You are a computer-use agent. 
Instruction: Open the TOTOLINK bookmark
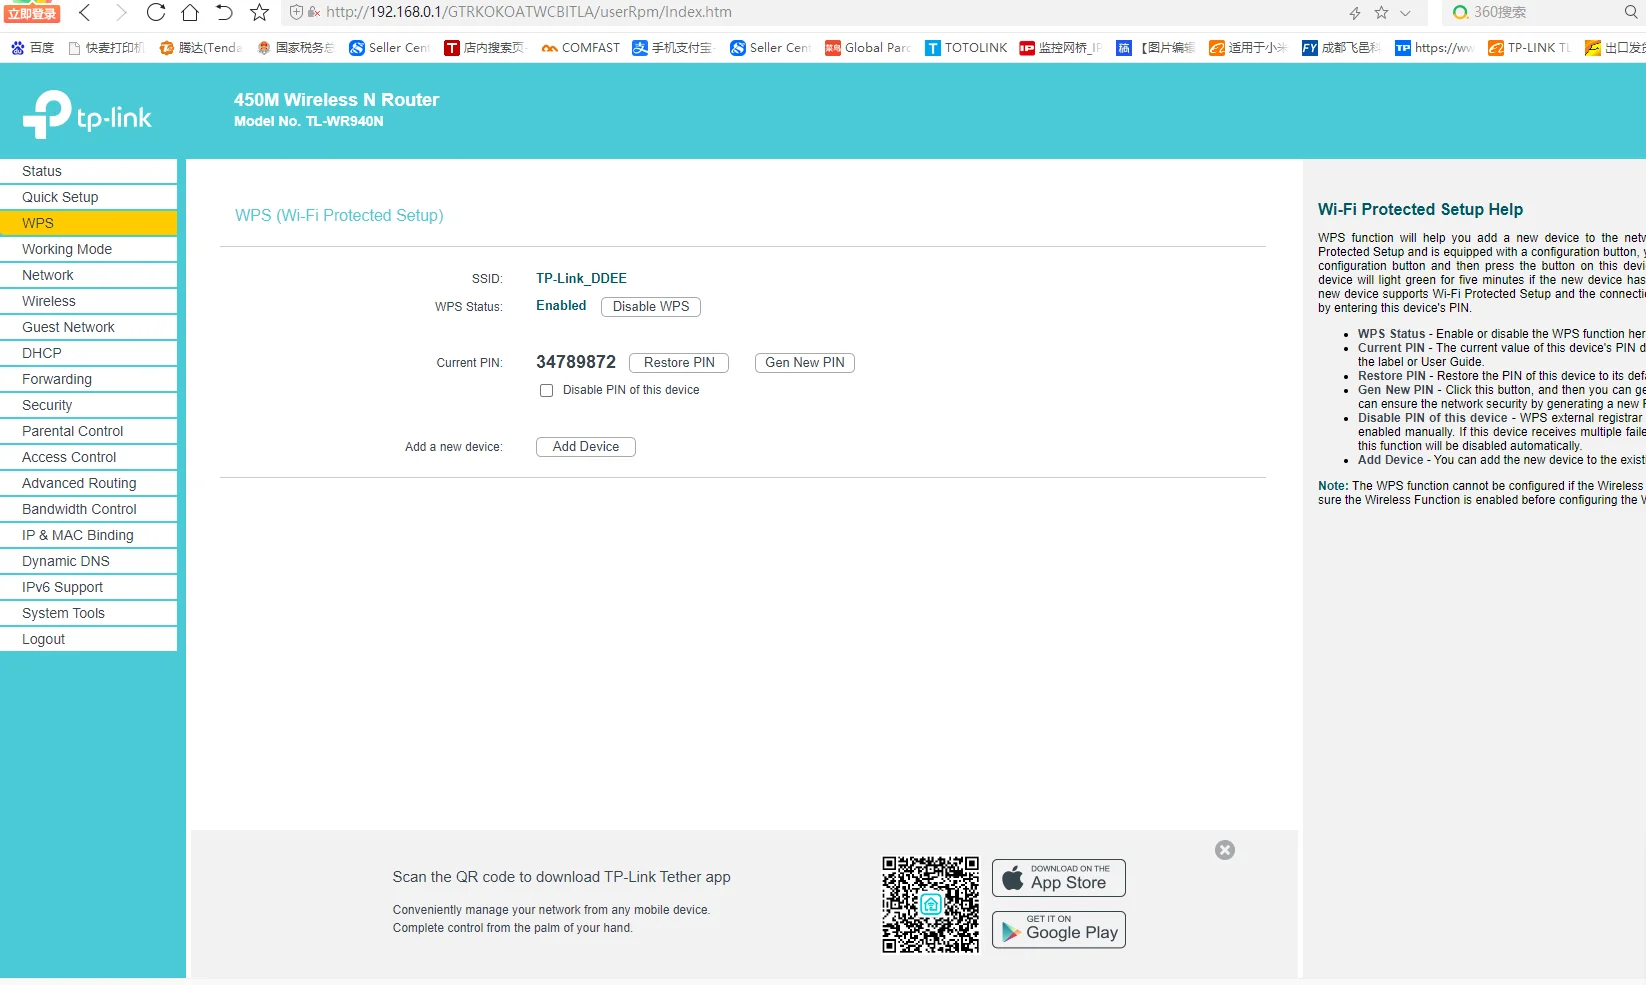(966, 47)
